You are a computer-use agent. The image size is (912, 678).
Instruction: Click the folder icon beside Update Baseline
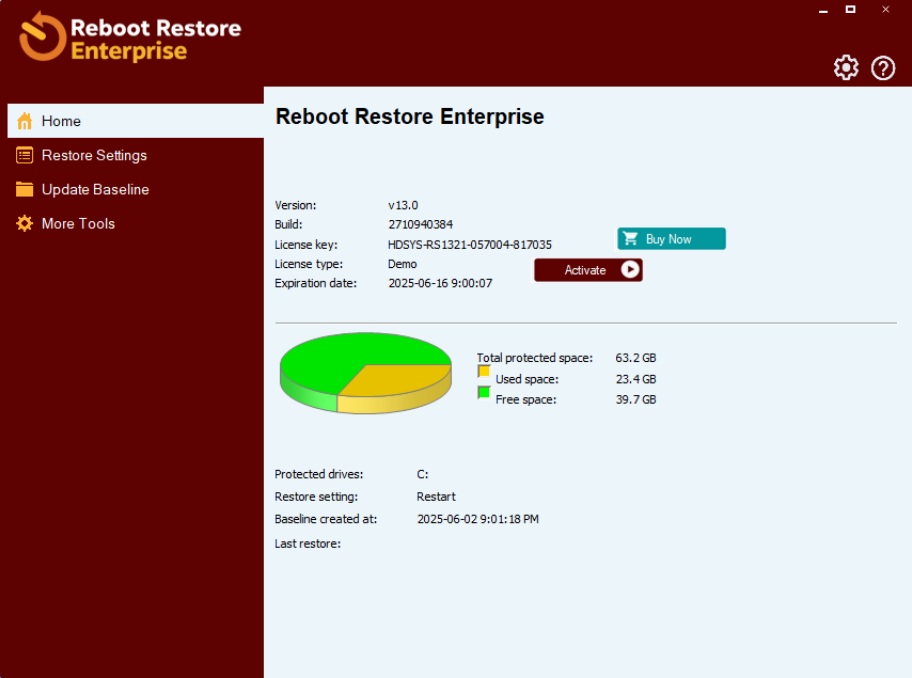click(x=25, y=189)
